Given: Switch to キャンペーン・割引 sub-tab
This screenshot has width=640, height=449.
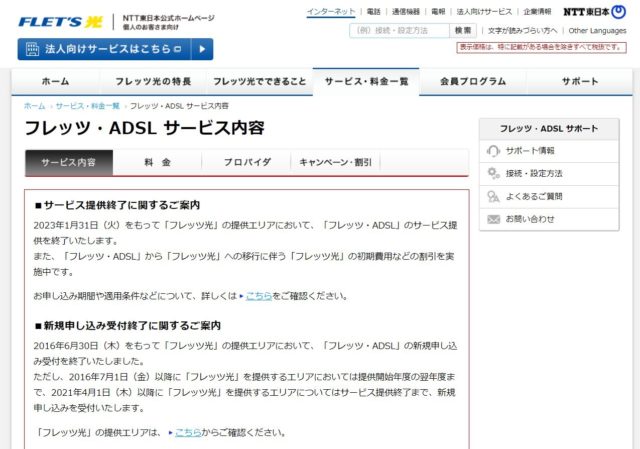Looking at the screenshot, I should [x=336, y=162].
